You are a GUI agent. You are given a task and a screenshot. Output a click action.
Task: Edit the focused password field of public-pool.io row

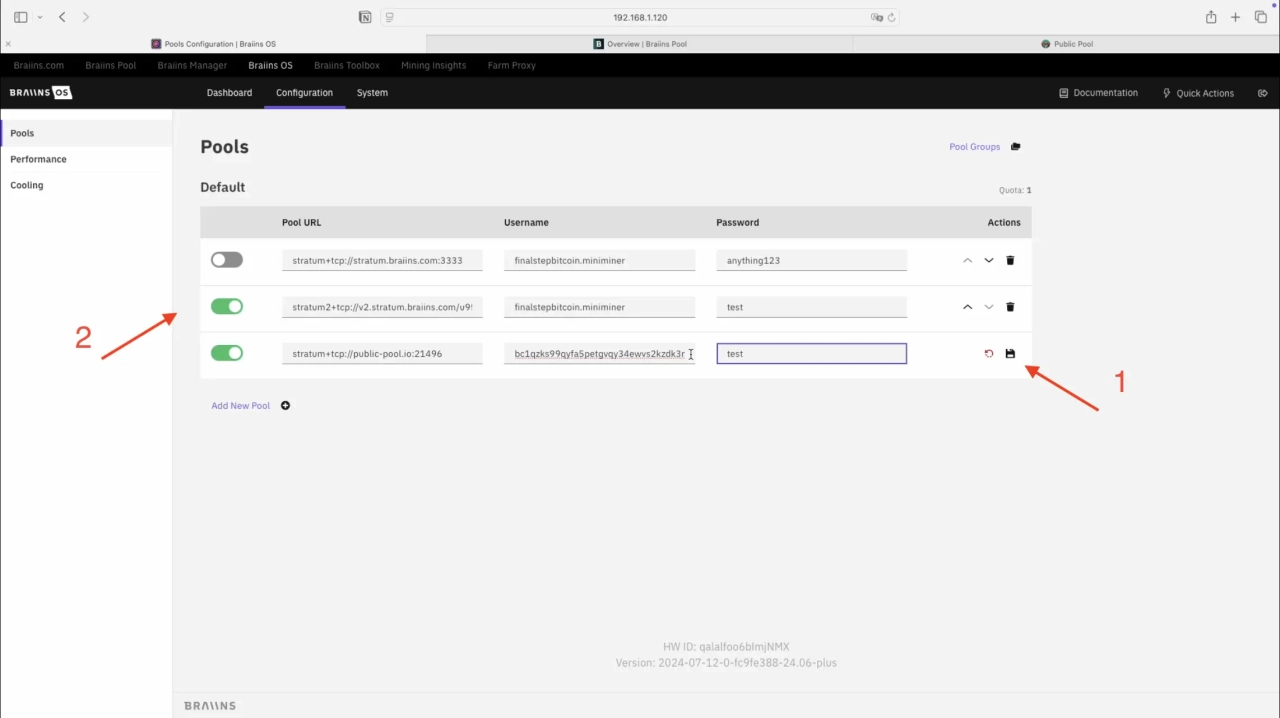pos(812,353)
